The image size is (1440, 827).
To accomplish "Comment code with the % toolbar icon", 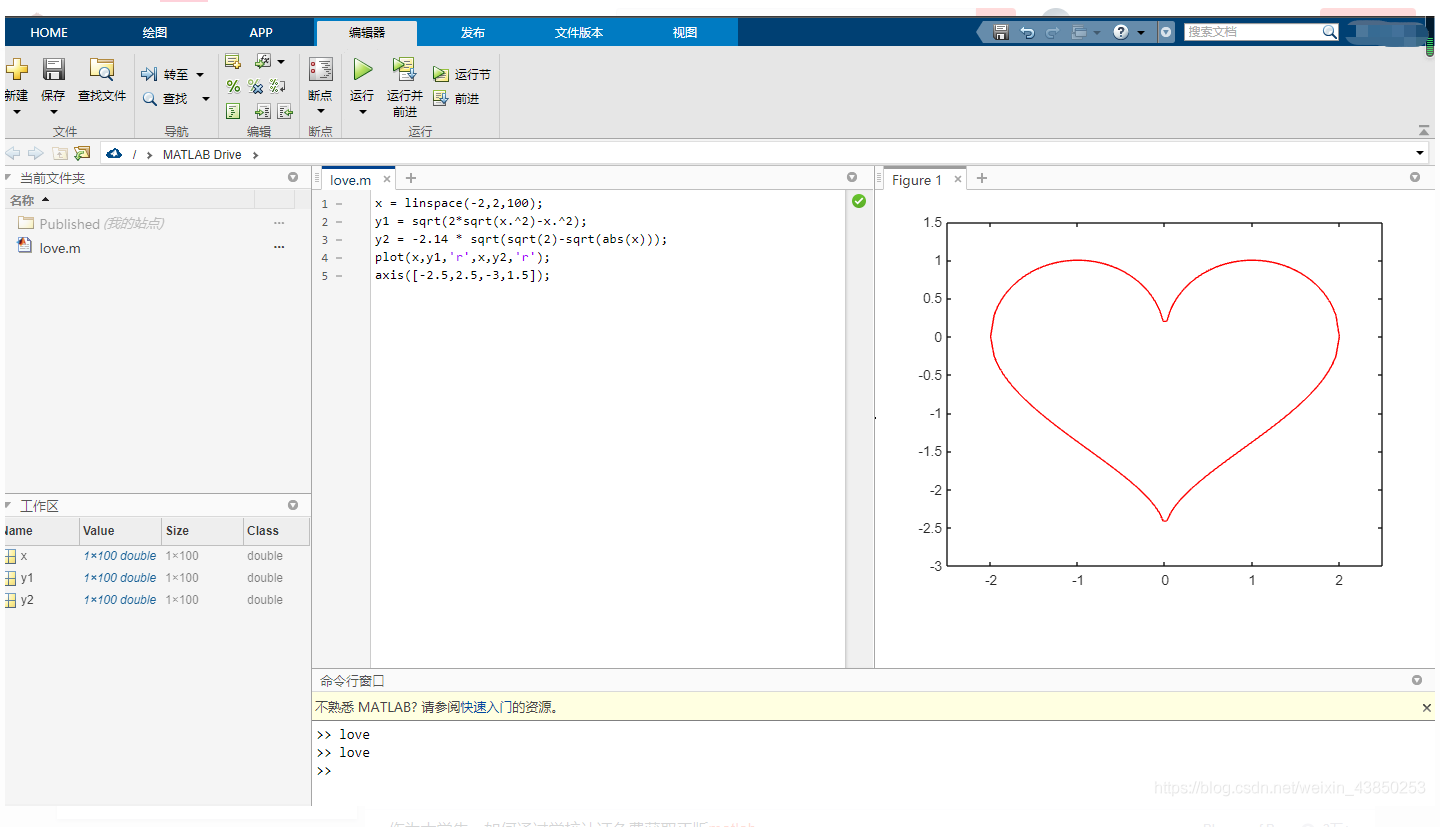I will point(232,85).
